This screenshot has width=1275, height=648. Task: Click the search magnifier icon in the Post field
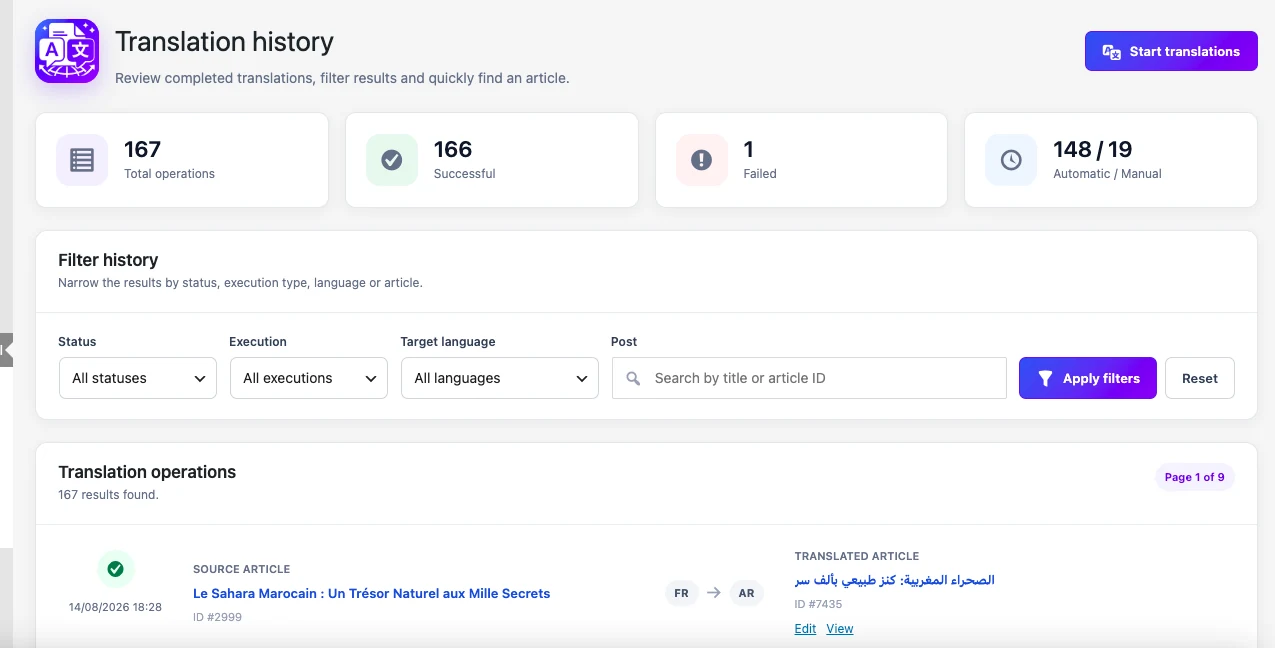click(633, 379)
